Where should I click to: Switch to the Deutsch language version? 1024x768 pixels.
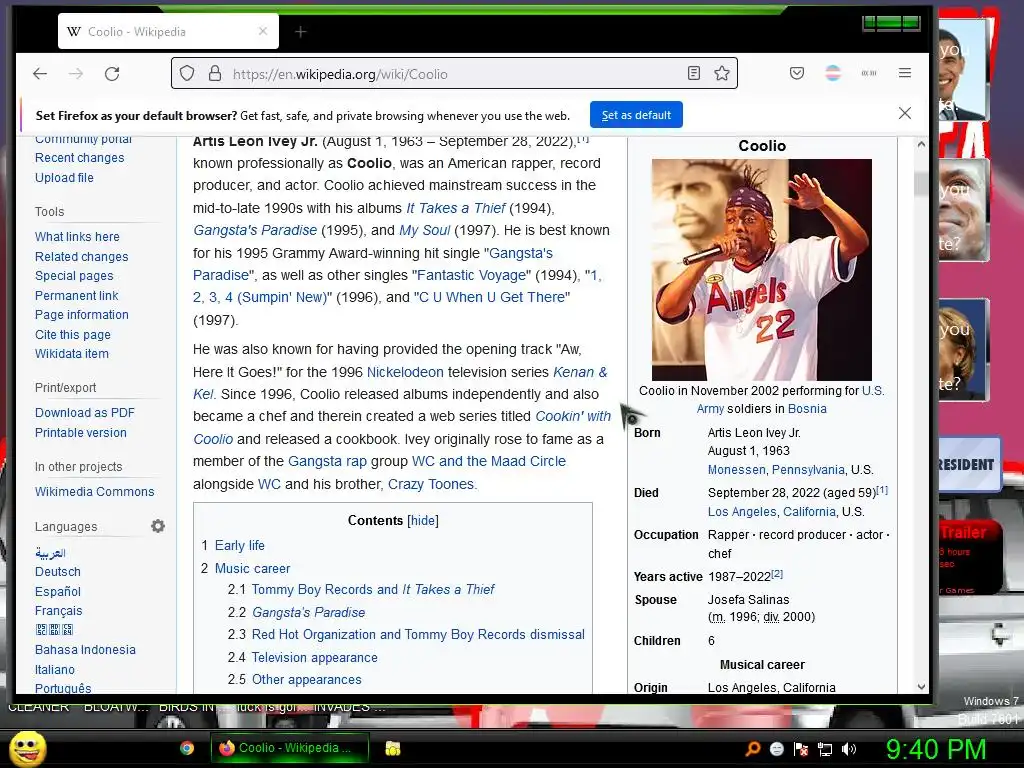point(57,572)
